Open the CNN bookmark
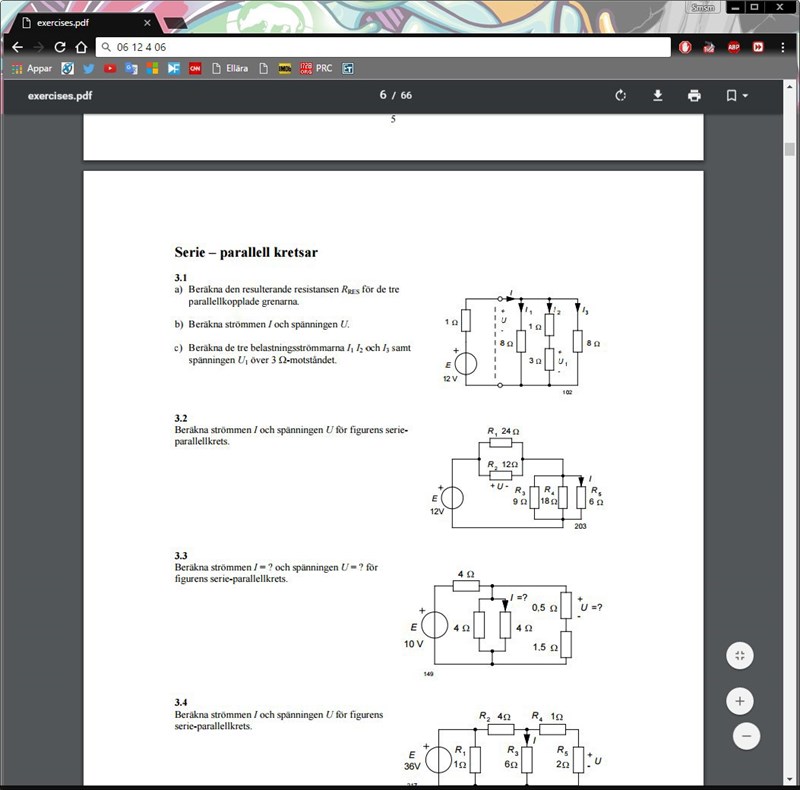 195,69
